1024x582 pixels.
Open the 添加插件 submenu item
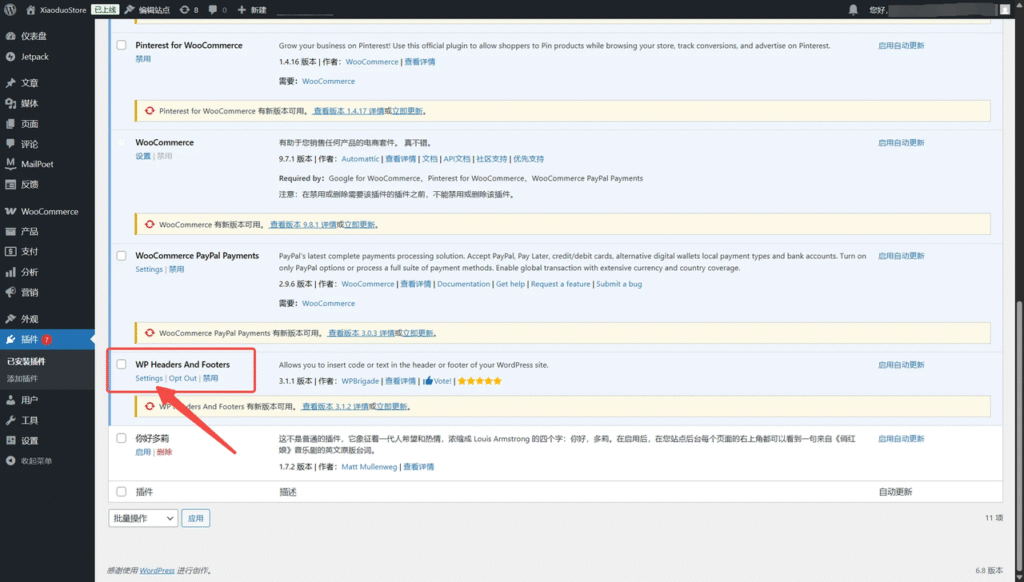22,379
